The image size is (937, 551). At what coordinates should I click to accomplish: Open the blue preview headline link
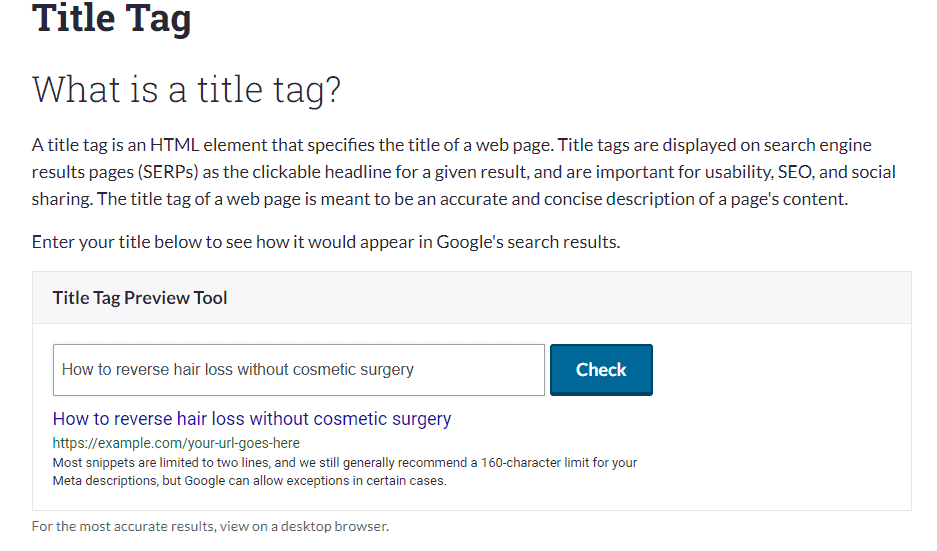(x=252, y=419)
